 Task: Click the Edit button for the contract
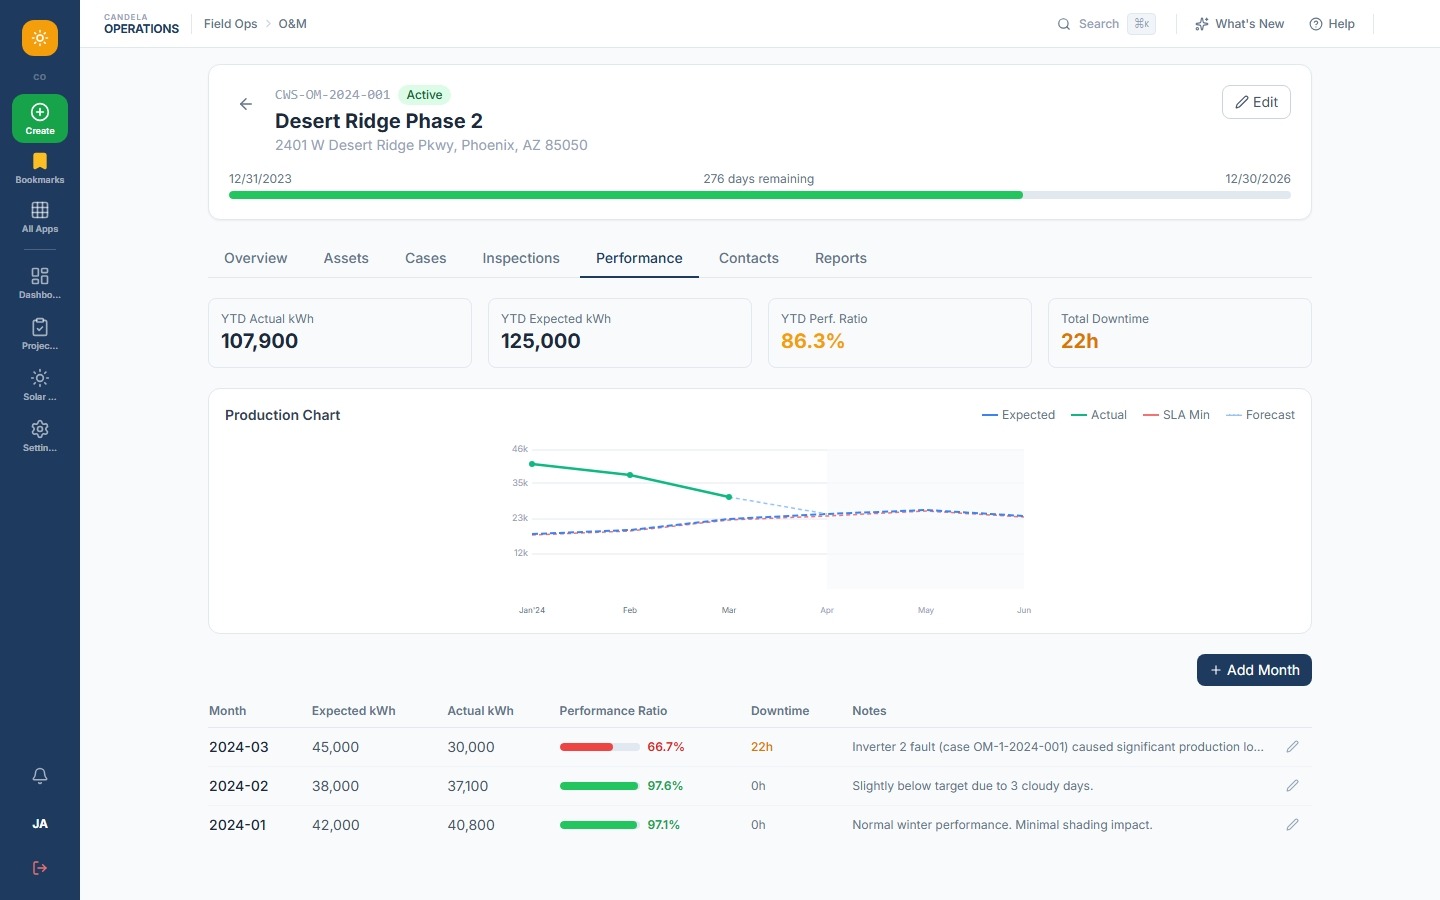pyautogui.click(x=1256, y=102)
